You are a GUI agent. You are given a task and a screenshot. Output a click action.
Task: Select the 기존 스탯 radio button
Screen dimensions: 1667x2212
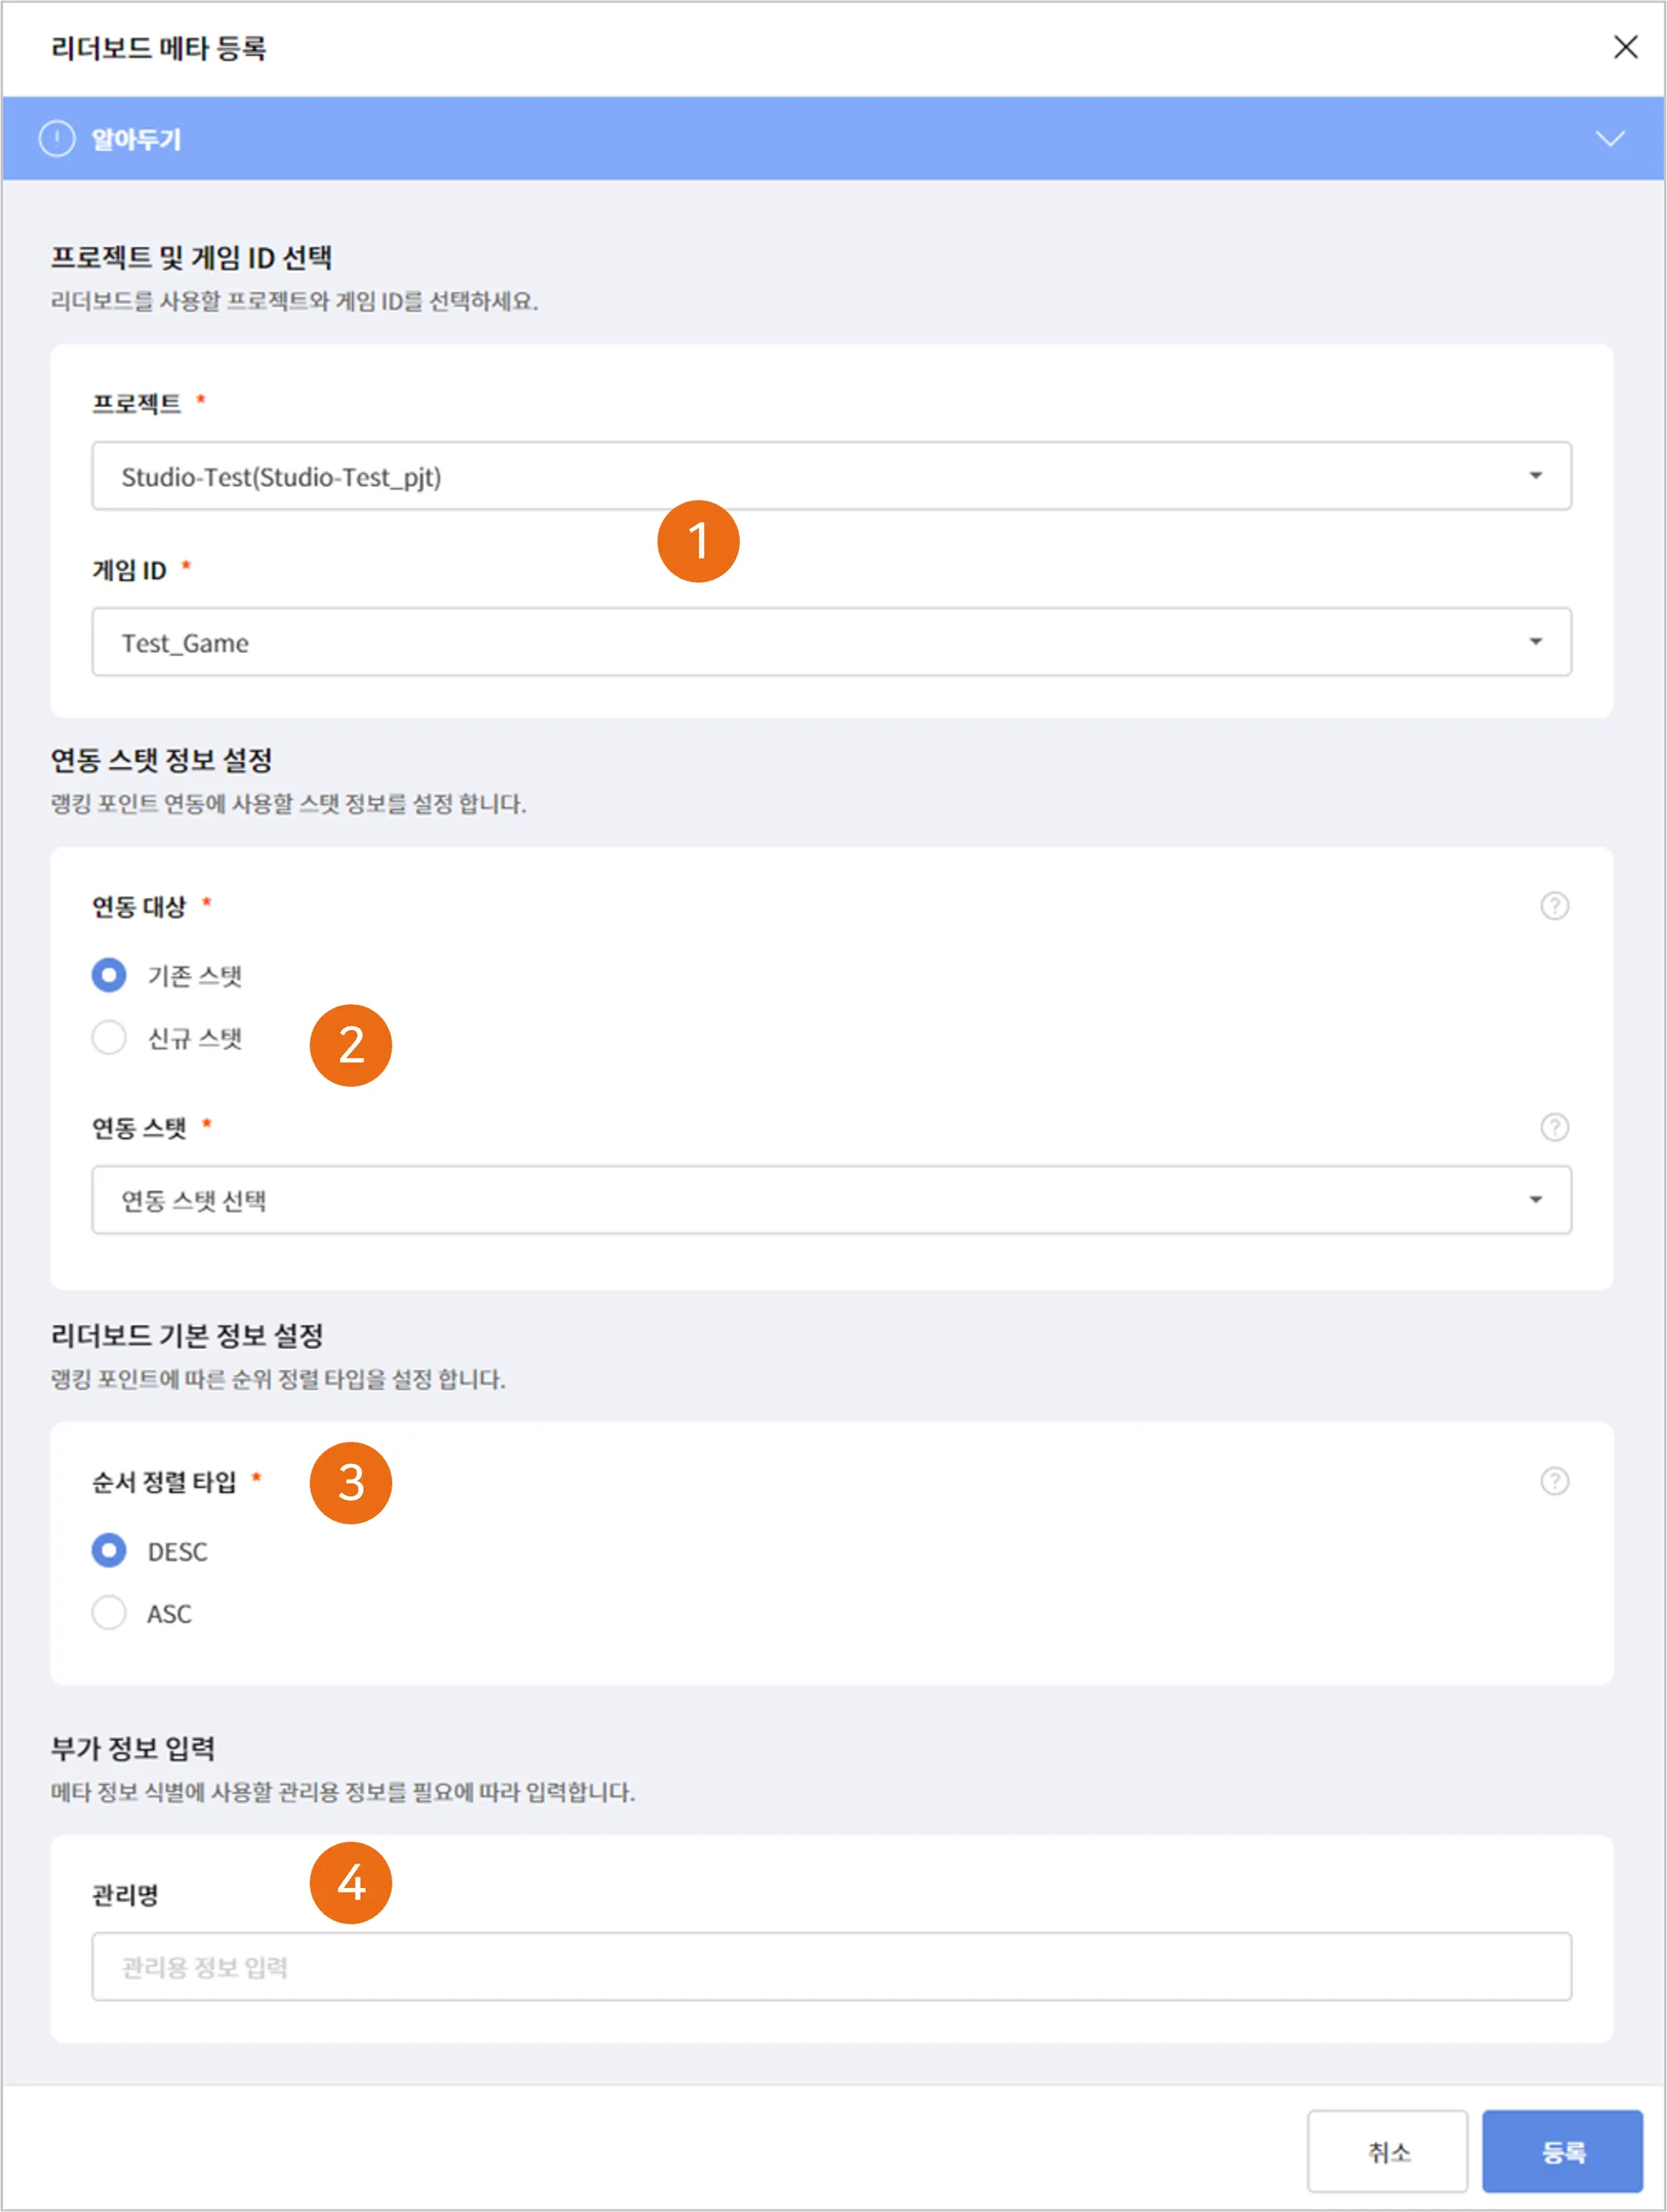click(x=109, y=975)
